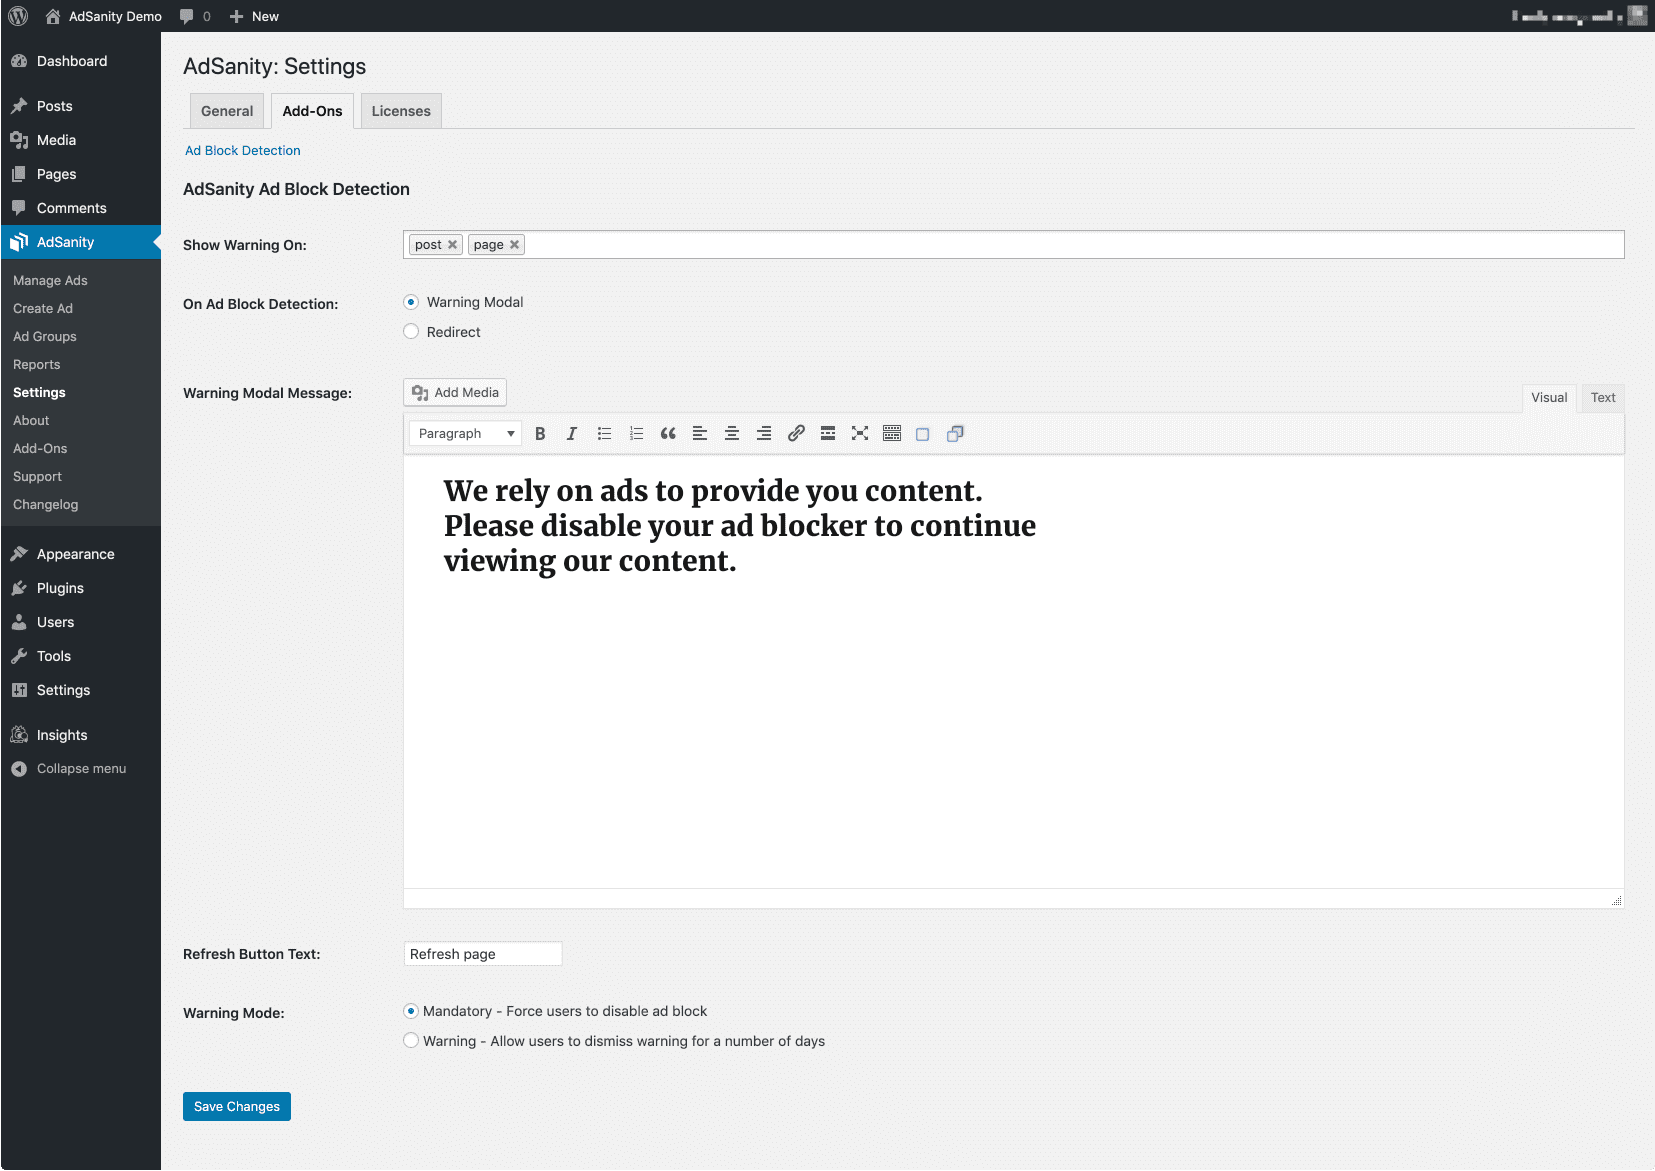This screenshot has width=1655, height=1171.
Task: Apply blockquote formatting
Action: click(668, 434)
